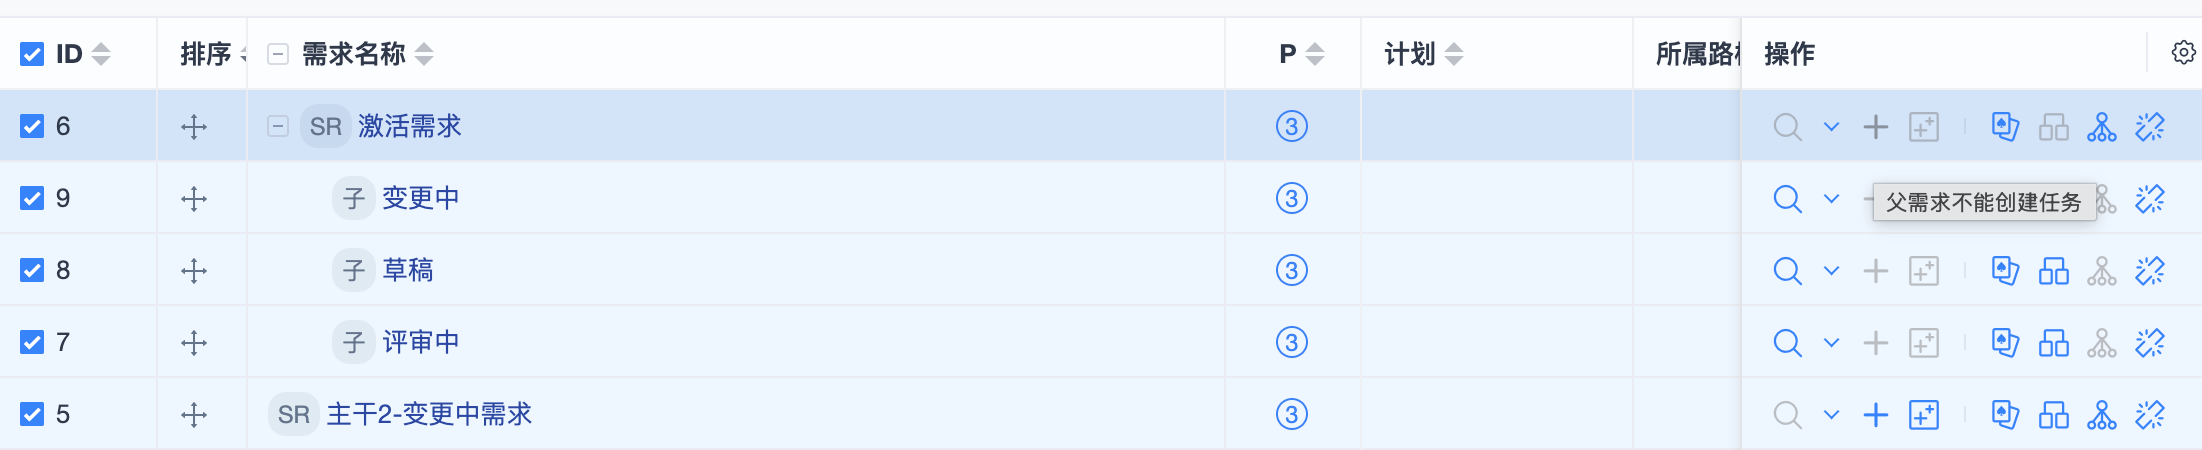Click the move handle for requirement 8
Screen dimensions: 2202x450
click(x=194, y=271)
